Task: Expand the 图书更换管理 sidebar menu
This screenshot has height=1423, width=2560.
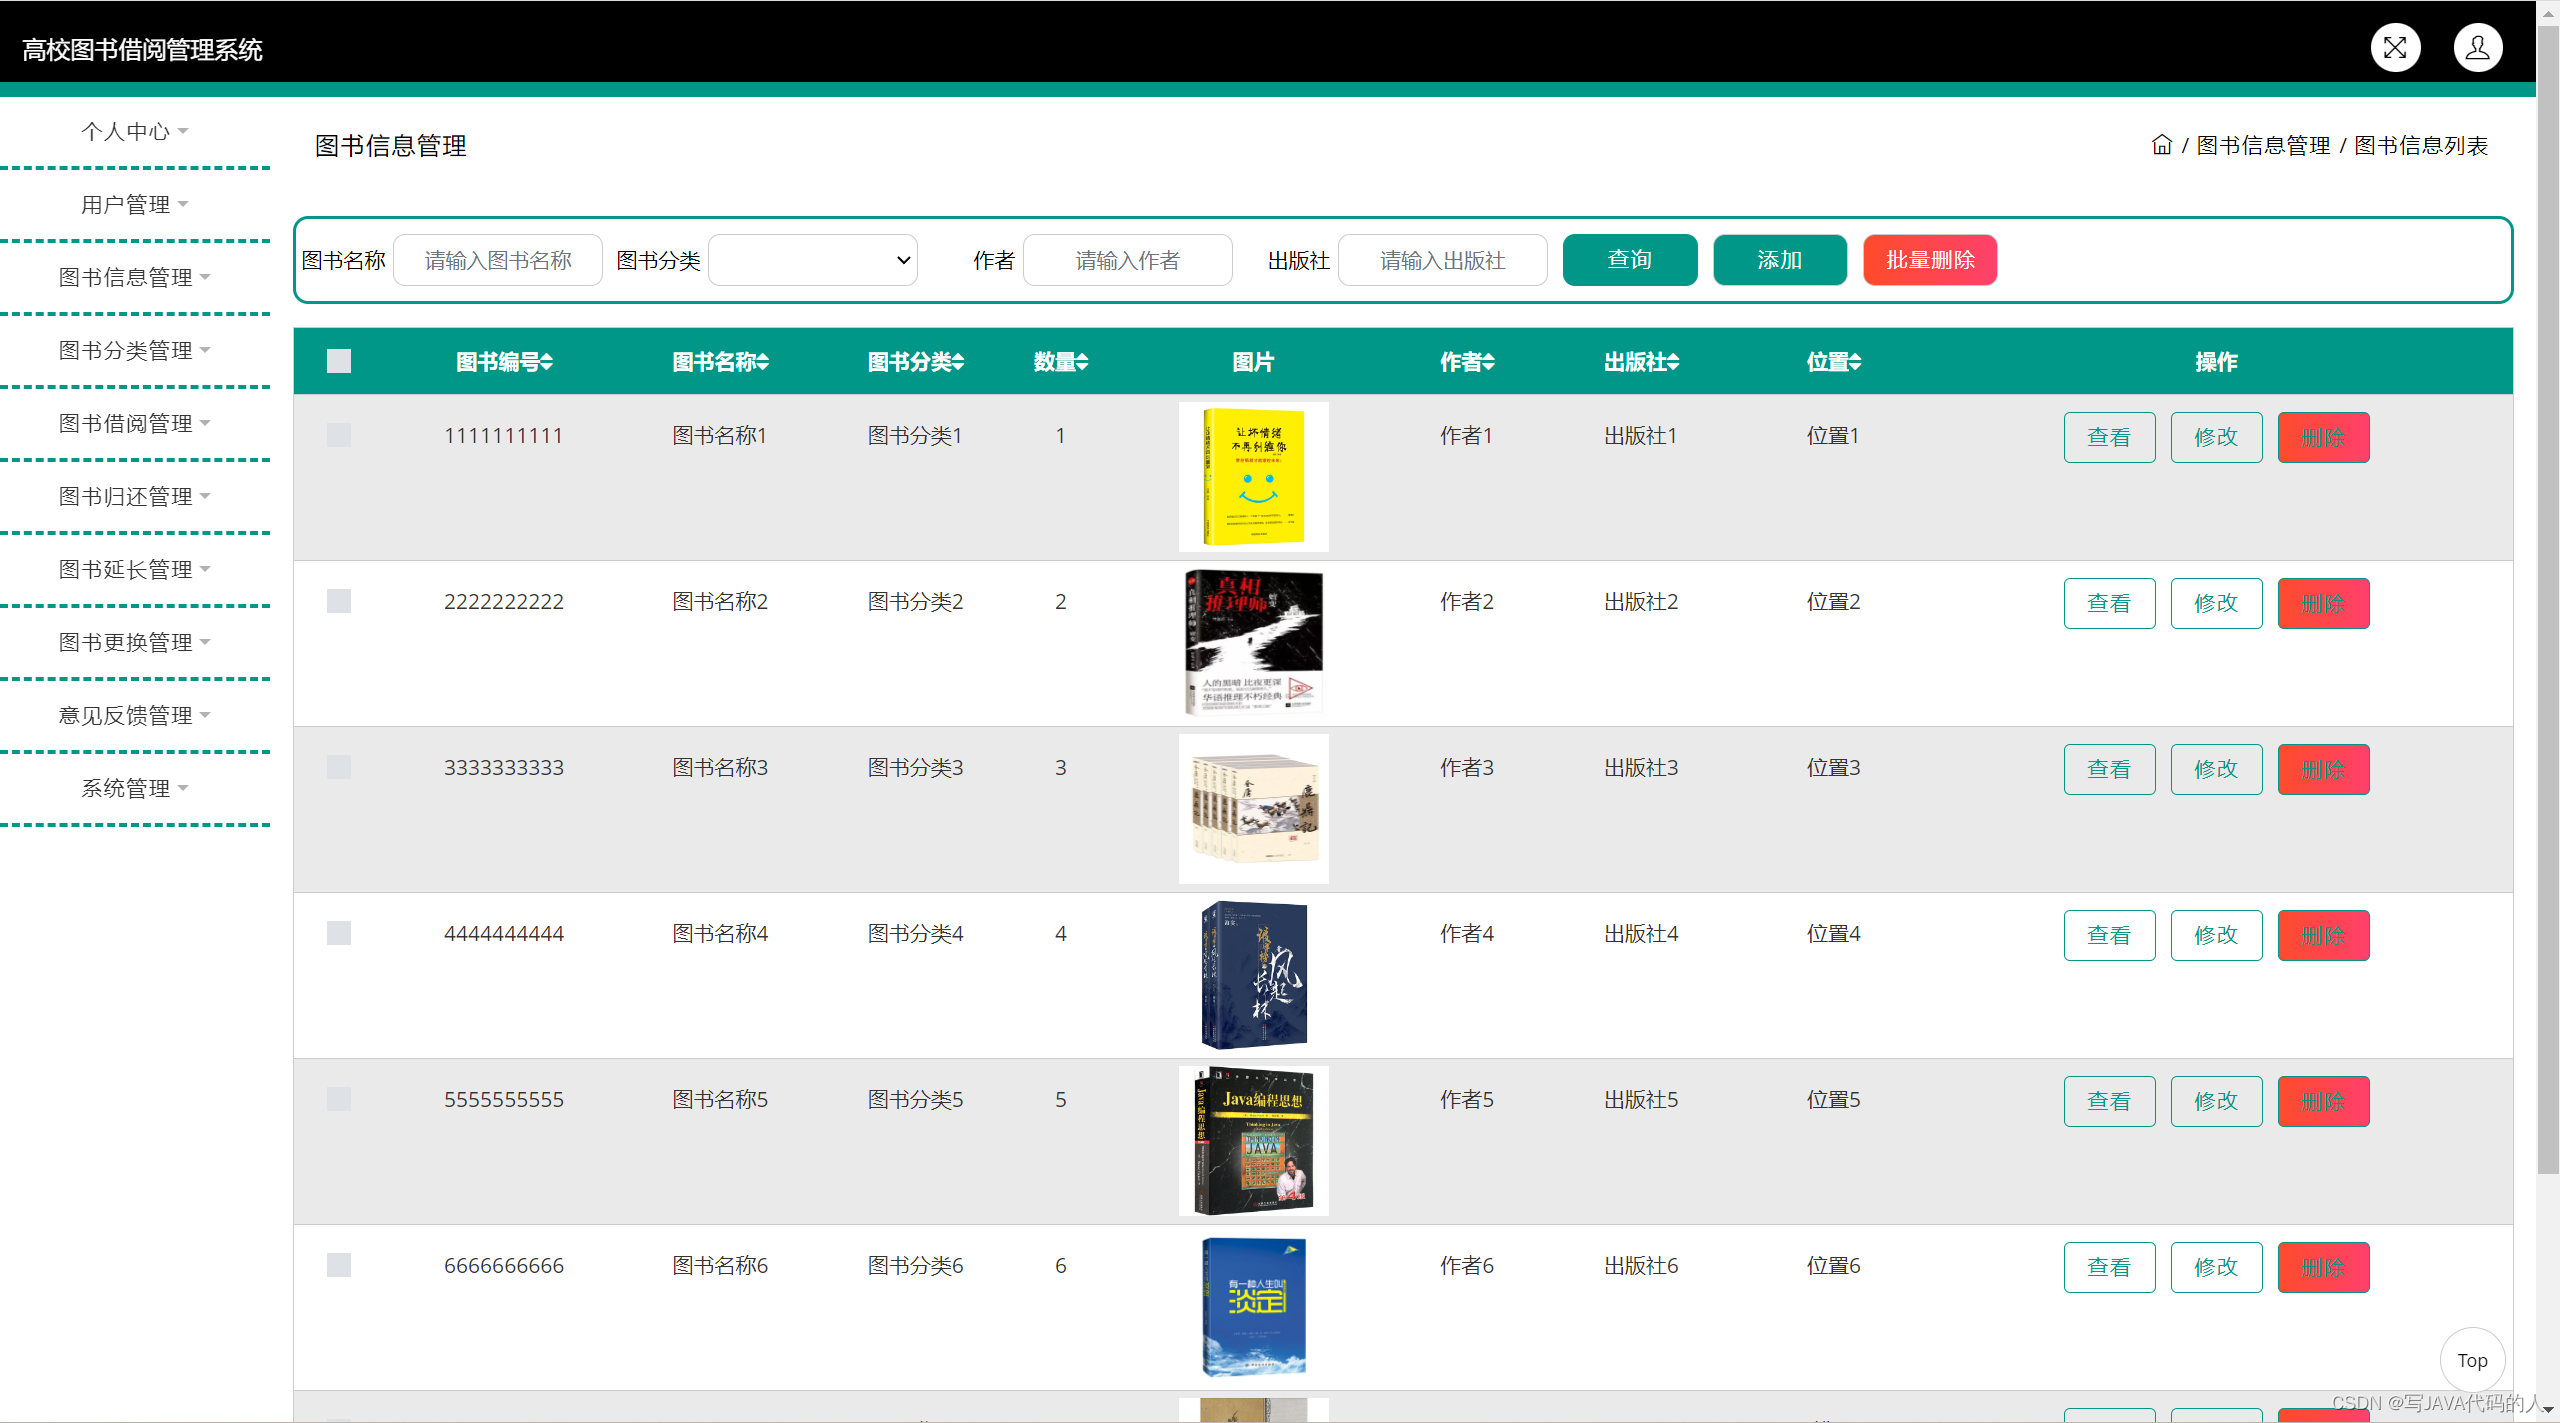Action: tap(135, 642)
